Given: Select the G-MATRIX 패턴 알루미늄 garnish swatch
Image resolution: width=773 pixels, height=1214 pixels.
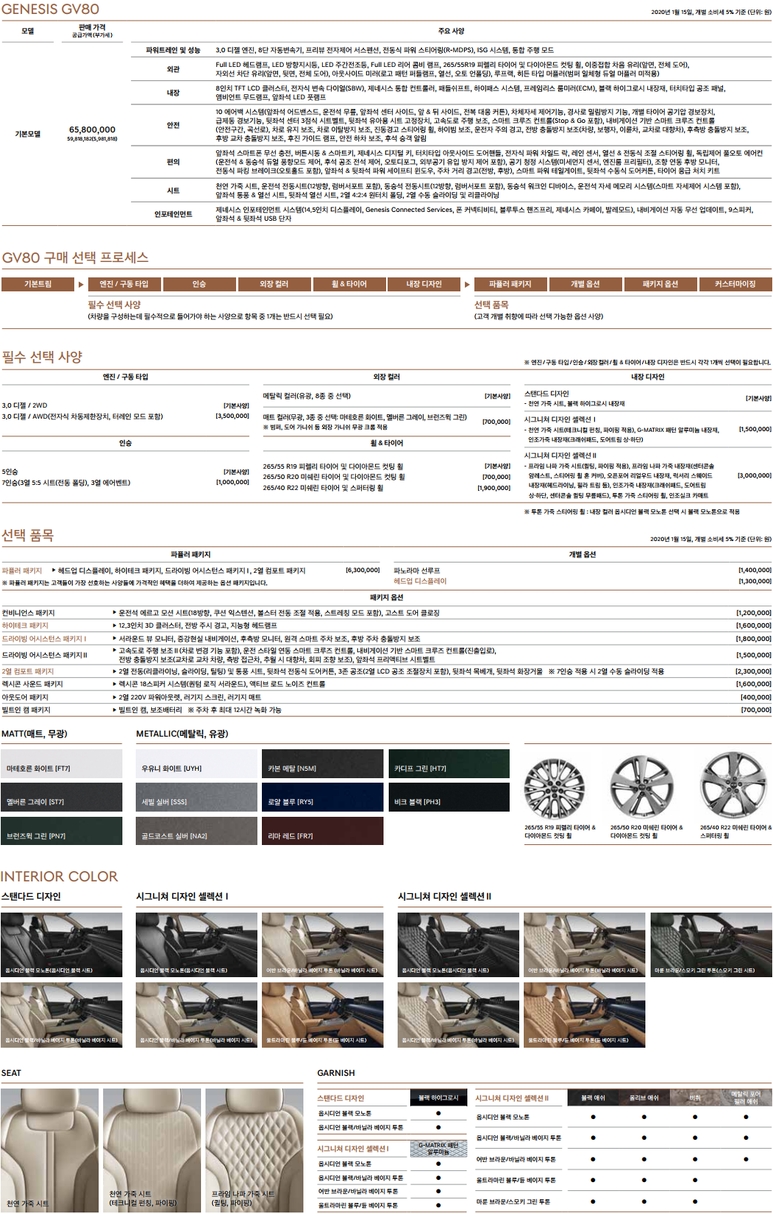Looking at the screenshot, I should tap(437, 1149).
